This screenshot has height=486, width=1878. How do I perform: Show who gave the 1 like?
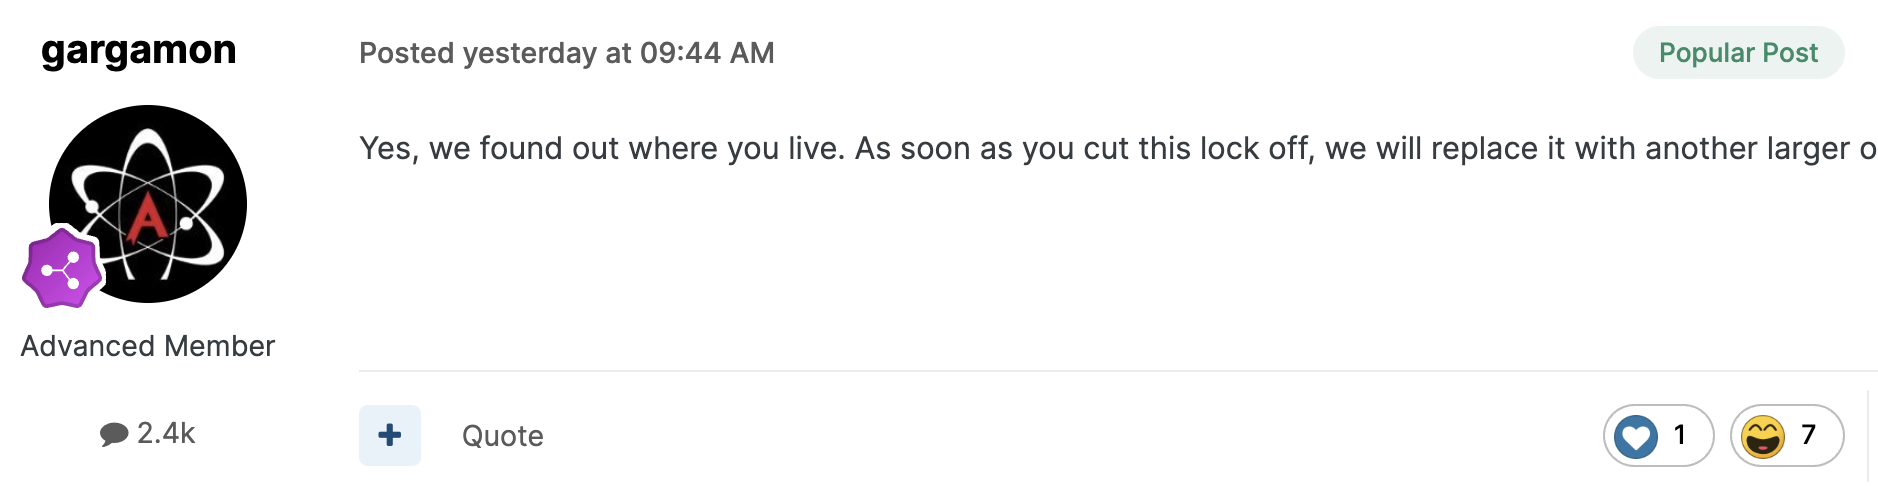pos(1659,436)
